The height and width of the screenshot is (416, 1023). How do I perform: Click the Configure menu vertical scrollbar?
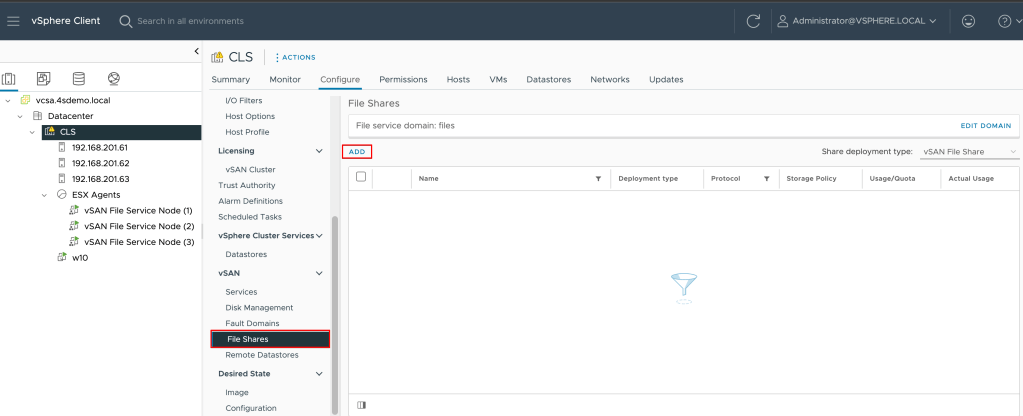tap(335, 300)
